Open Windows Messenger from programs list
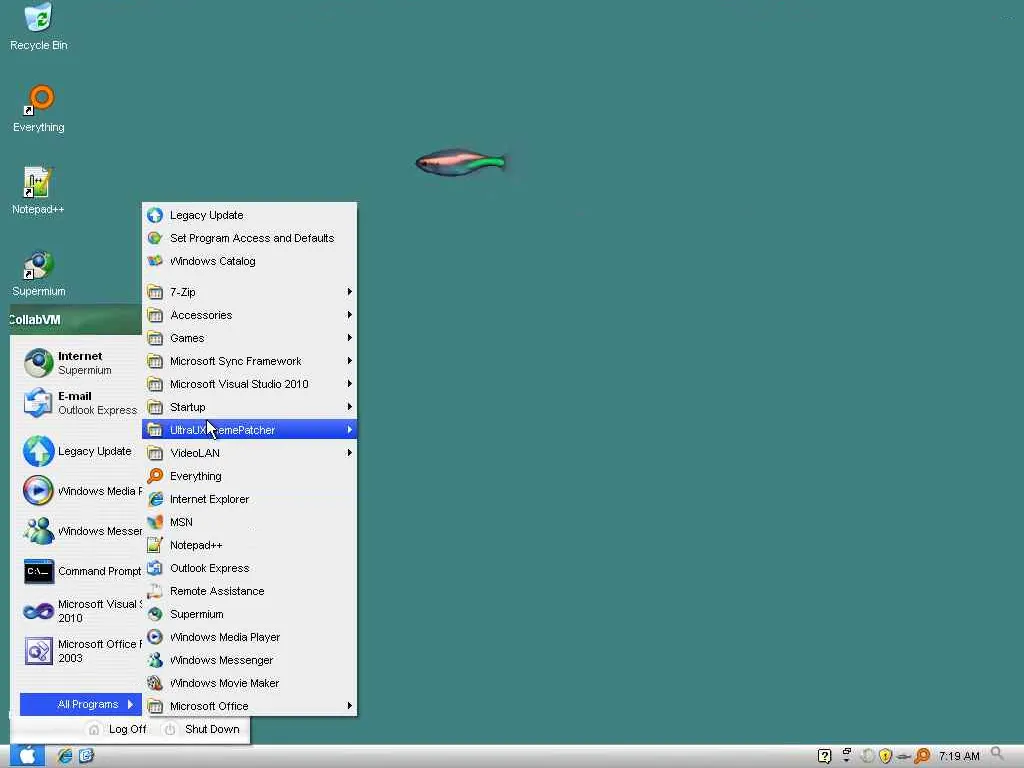This screenshot has width=1024, height=768. pyautogui.click(x=249, y=660)
